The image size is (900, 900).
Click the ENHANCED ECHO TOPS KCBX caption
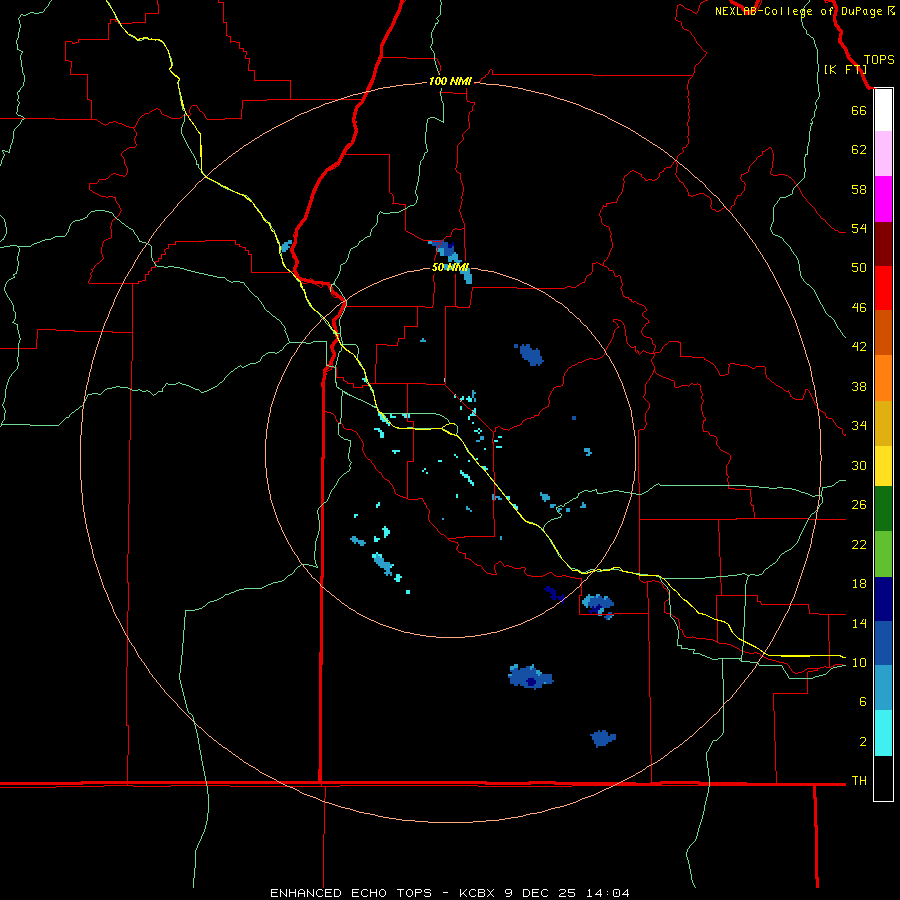point(450,893)
